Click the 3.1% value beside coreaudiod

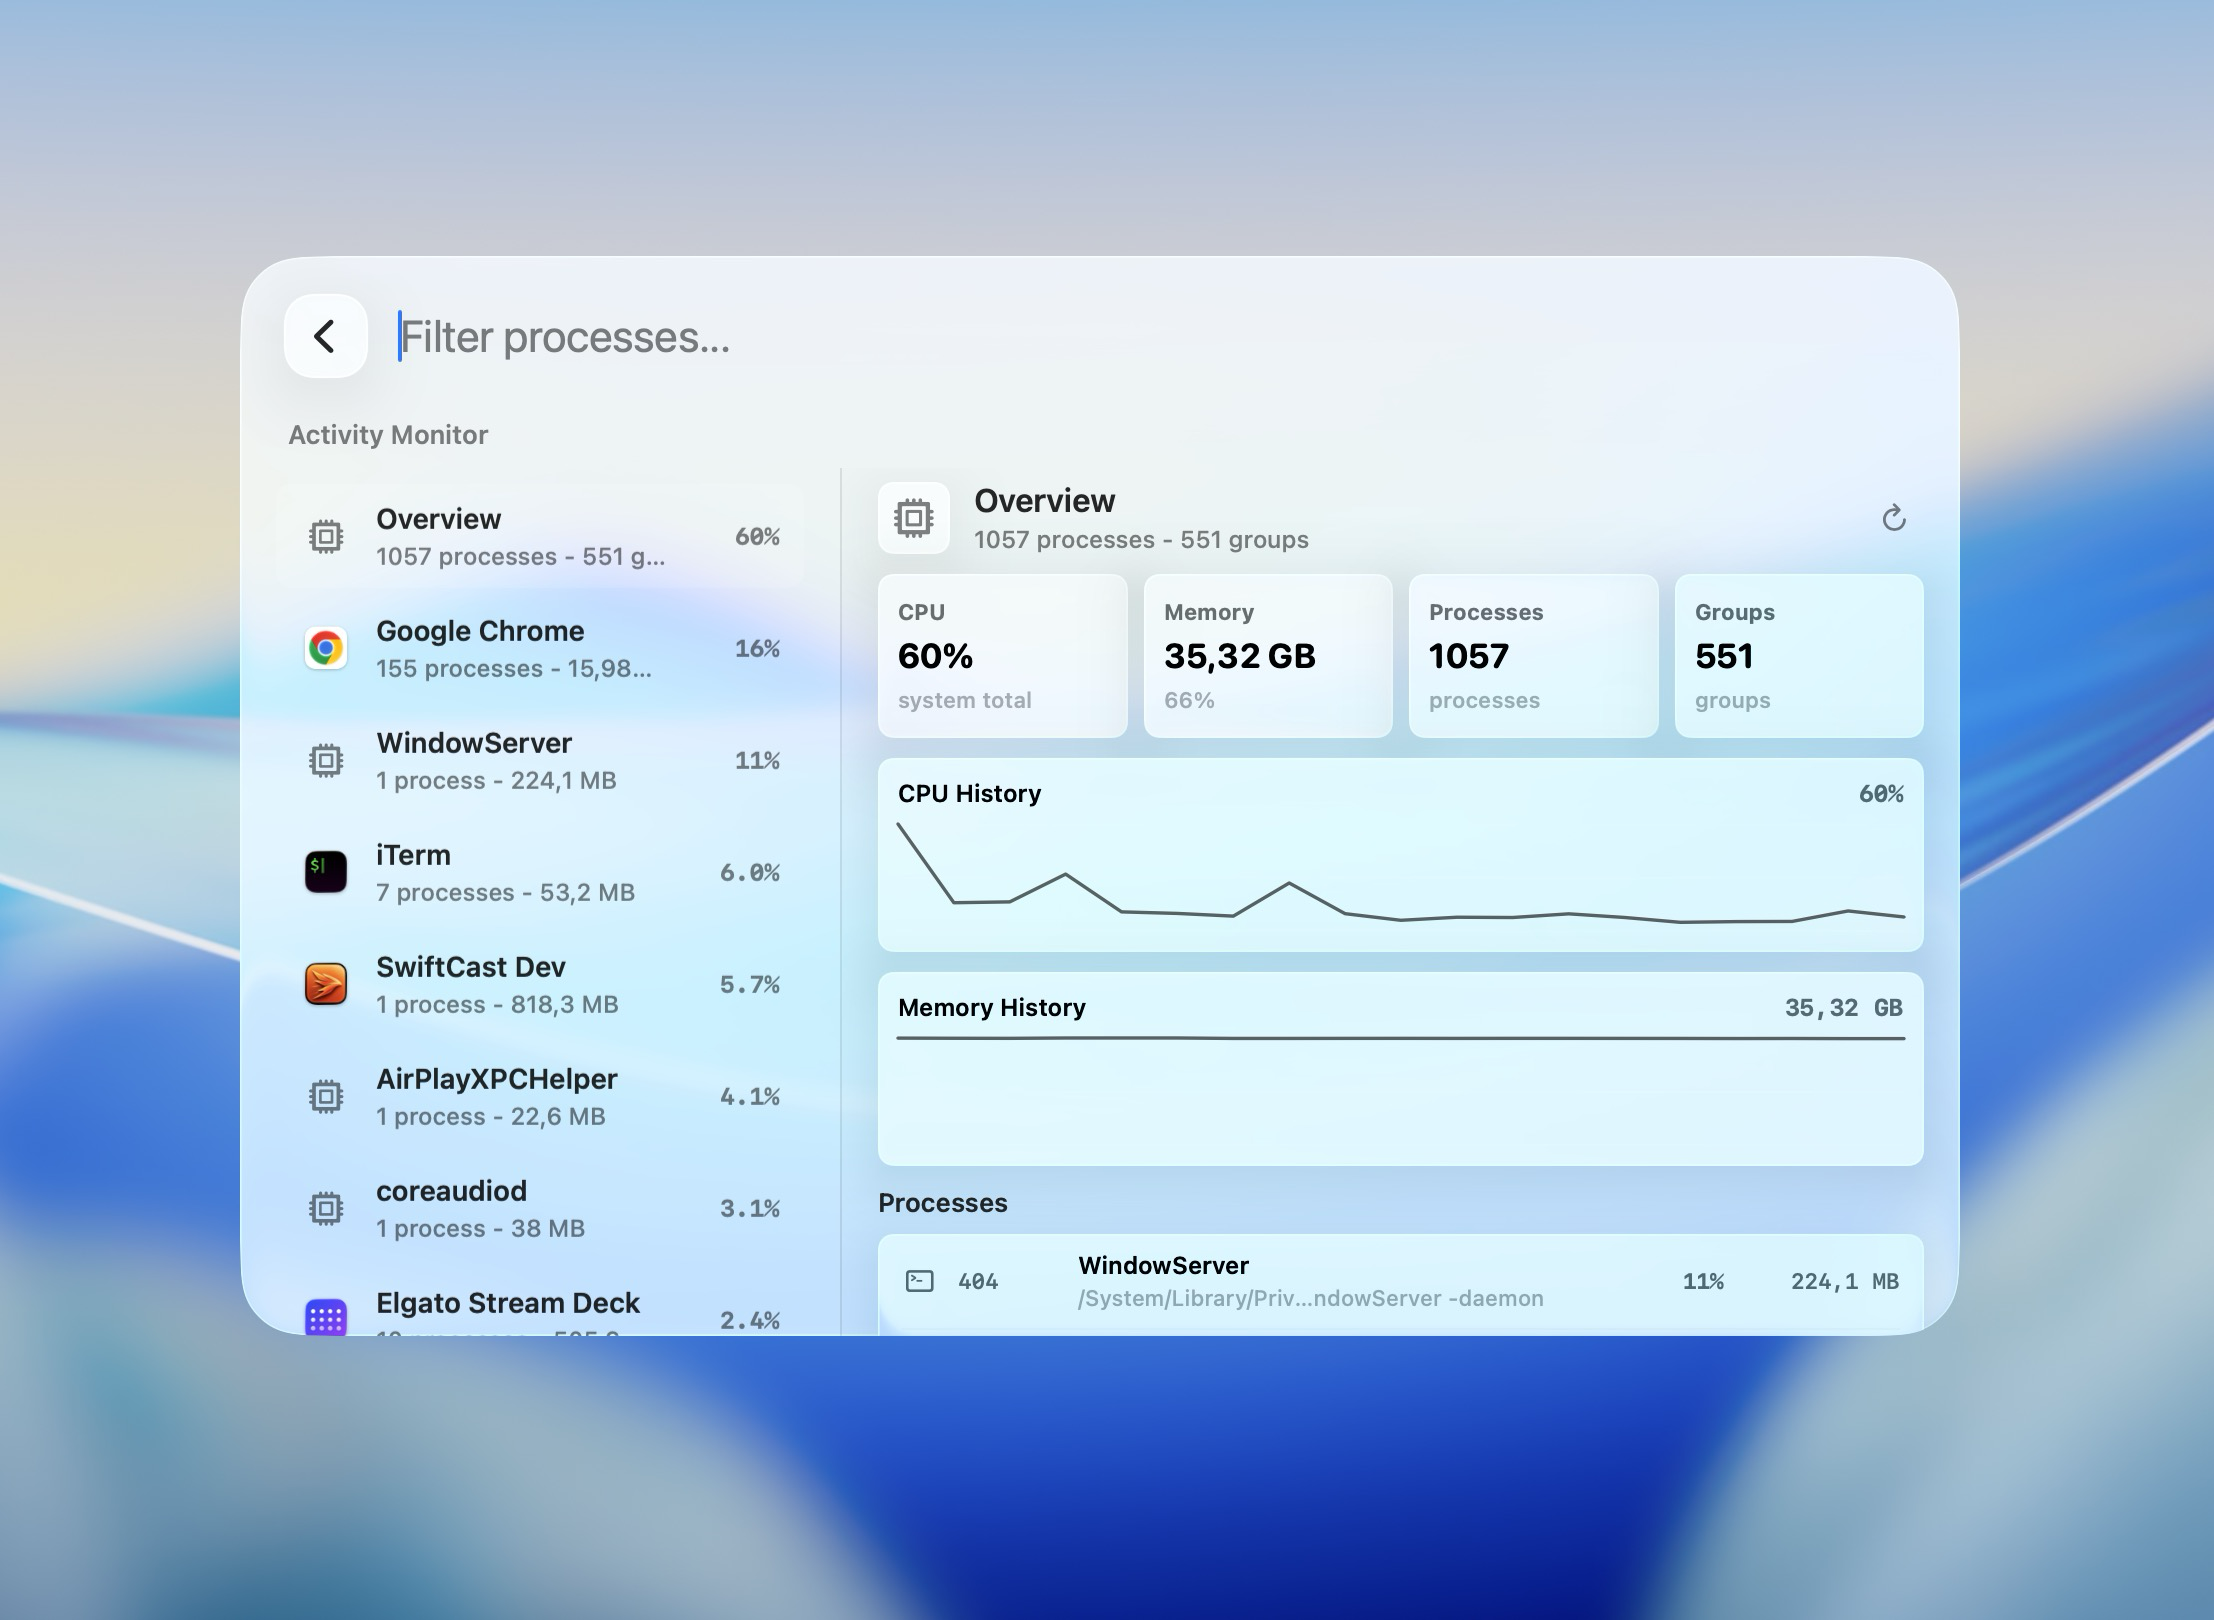750,1209
